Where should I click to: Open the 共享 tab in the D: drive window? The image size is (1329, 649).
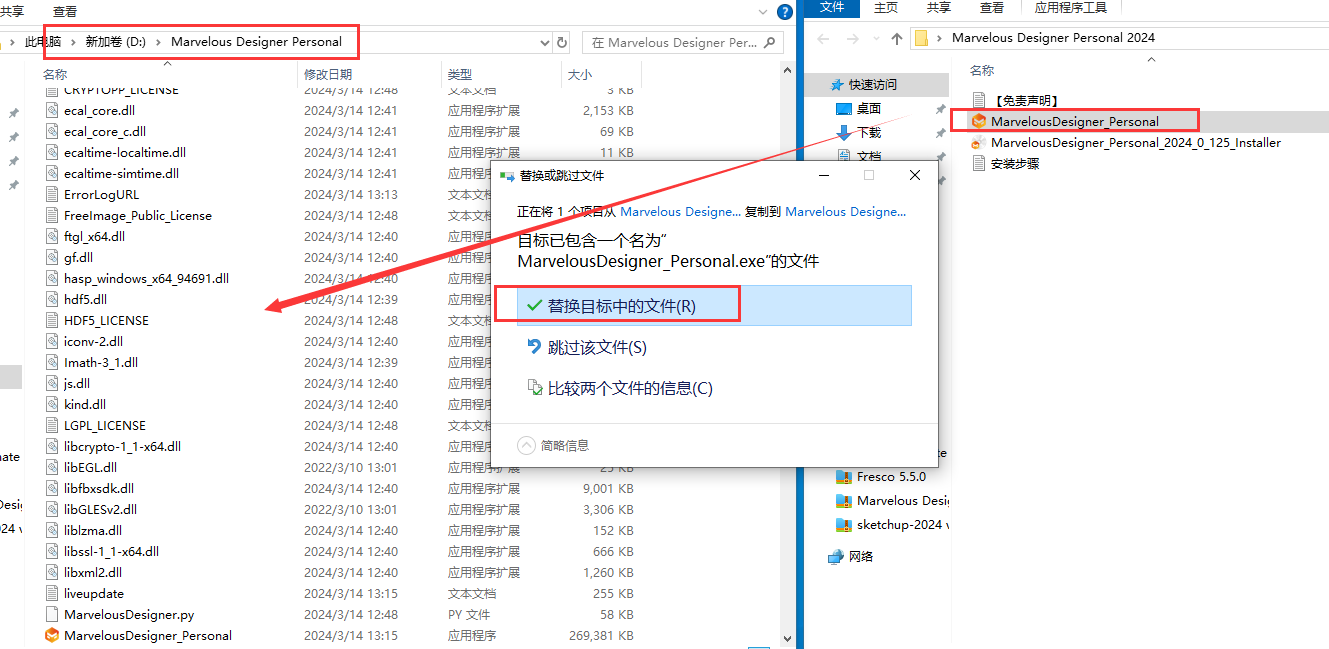[14, 11]
